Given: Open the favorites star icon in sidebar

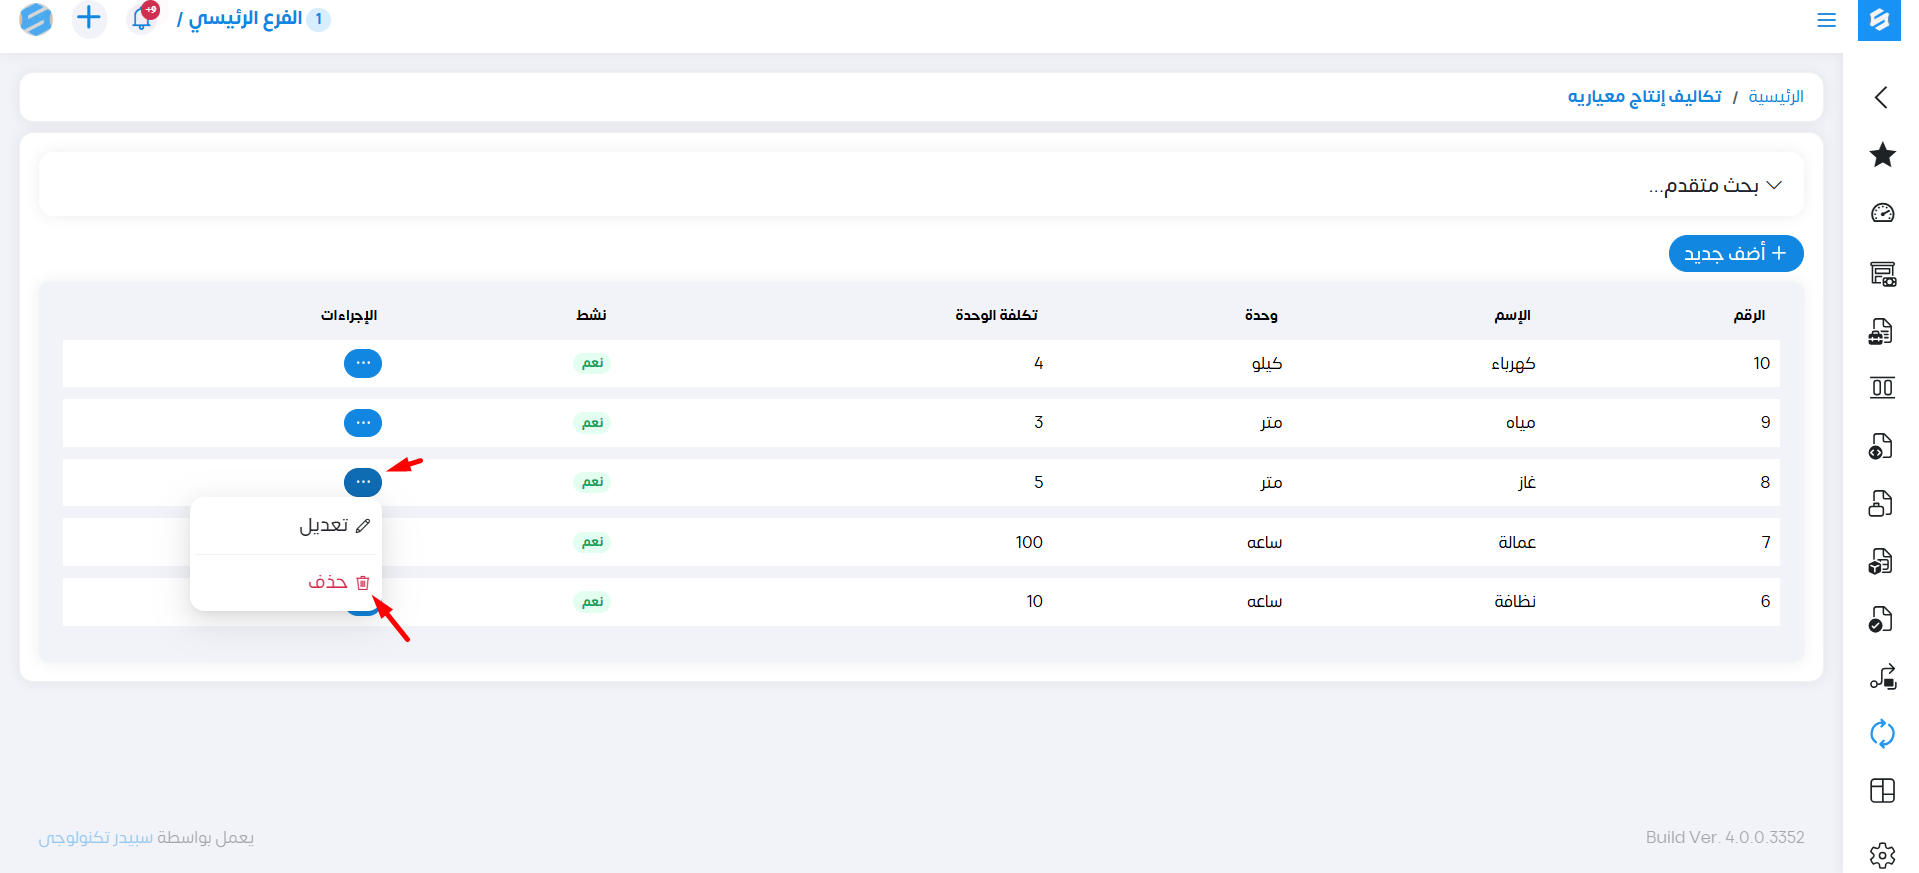Looking at the screenshot, I should coord(1882,155).
